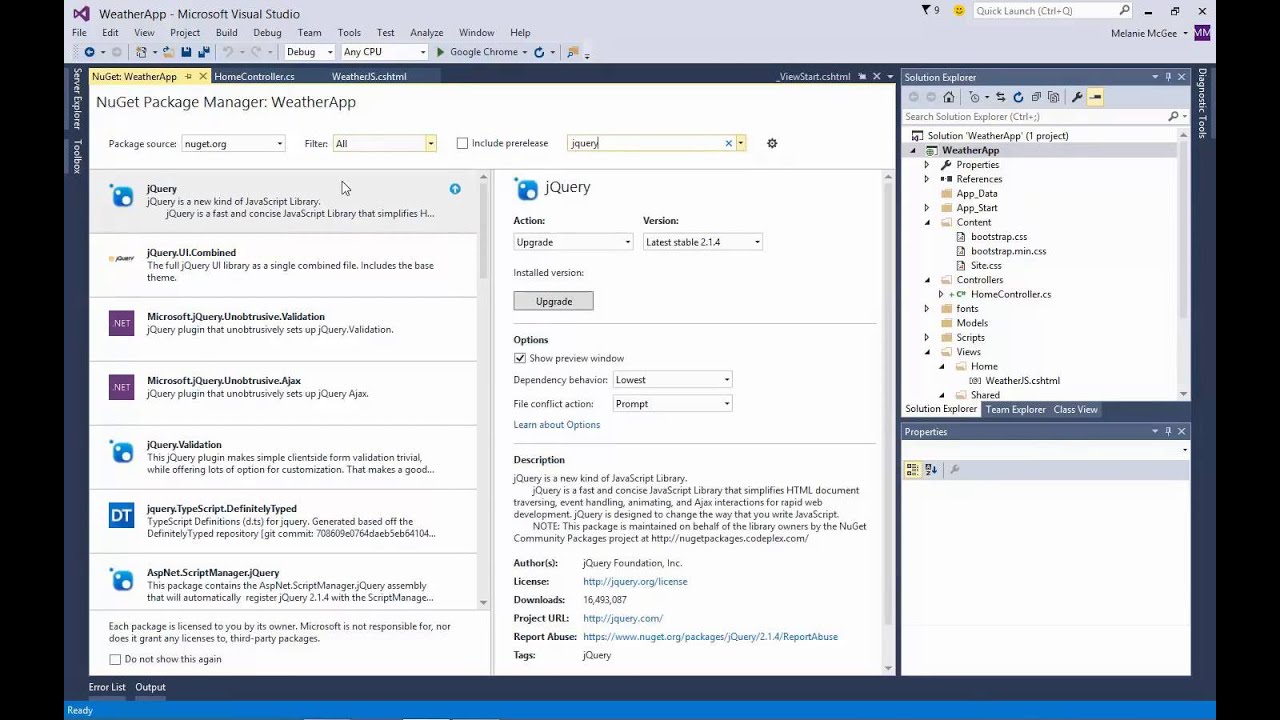Click the feedback smiley icon

959,10
